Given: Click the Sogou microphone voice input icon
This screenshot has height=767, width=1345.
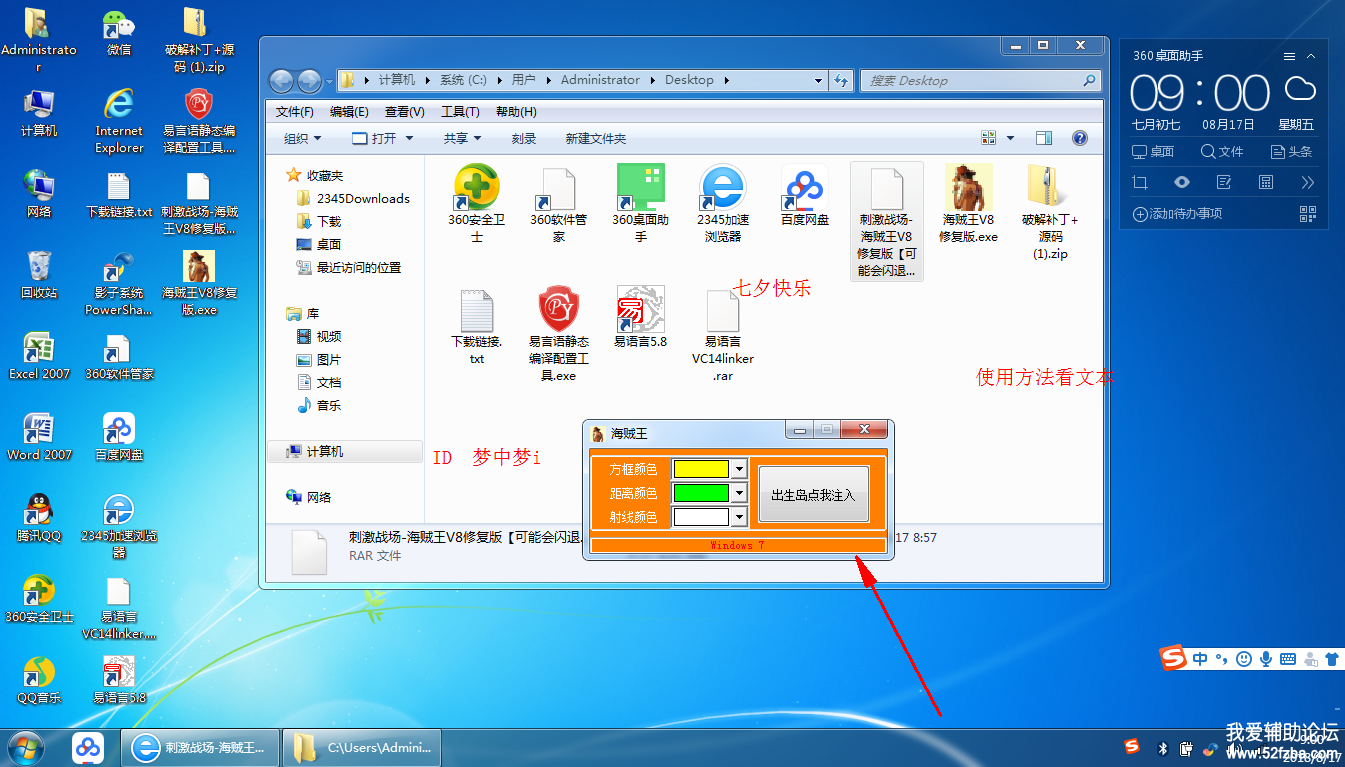Looking at the screenshot, I should click(x=1265, y=659).
